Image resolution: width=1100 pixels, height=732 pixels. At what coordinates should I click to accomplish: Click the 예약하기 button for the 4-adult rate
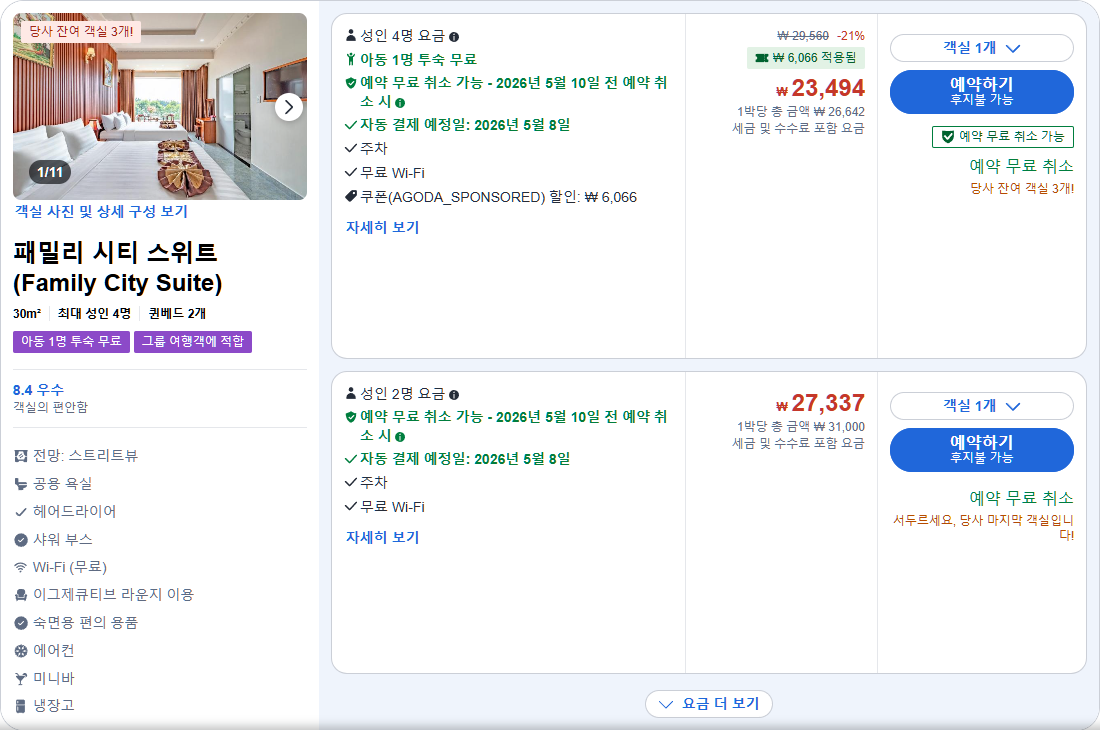point(981,91)
